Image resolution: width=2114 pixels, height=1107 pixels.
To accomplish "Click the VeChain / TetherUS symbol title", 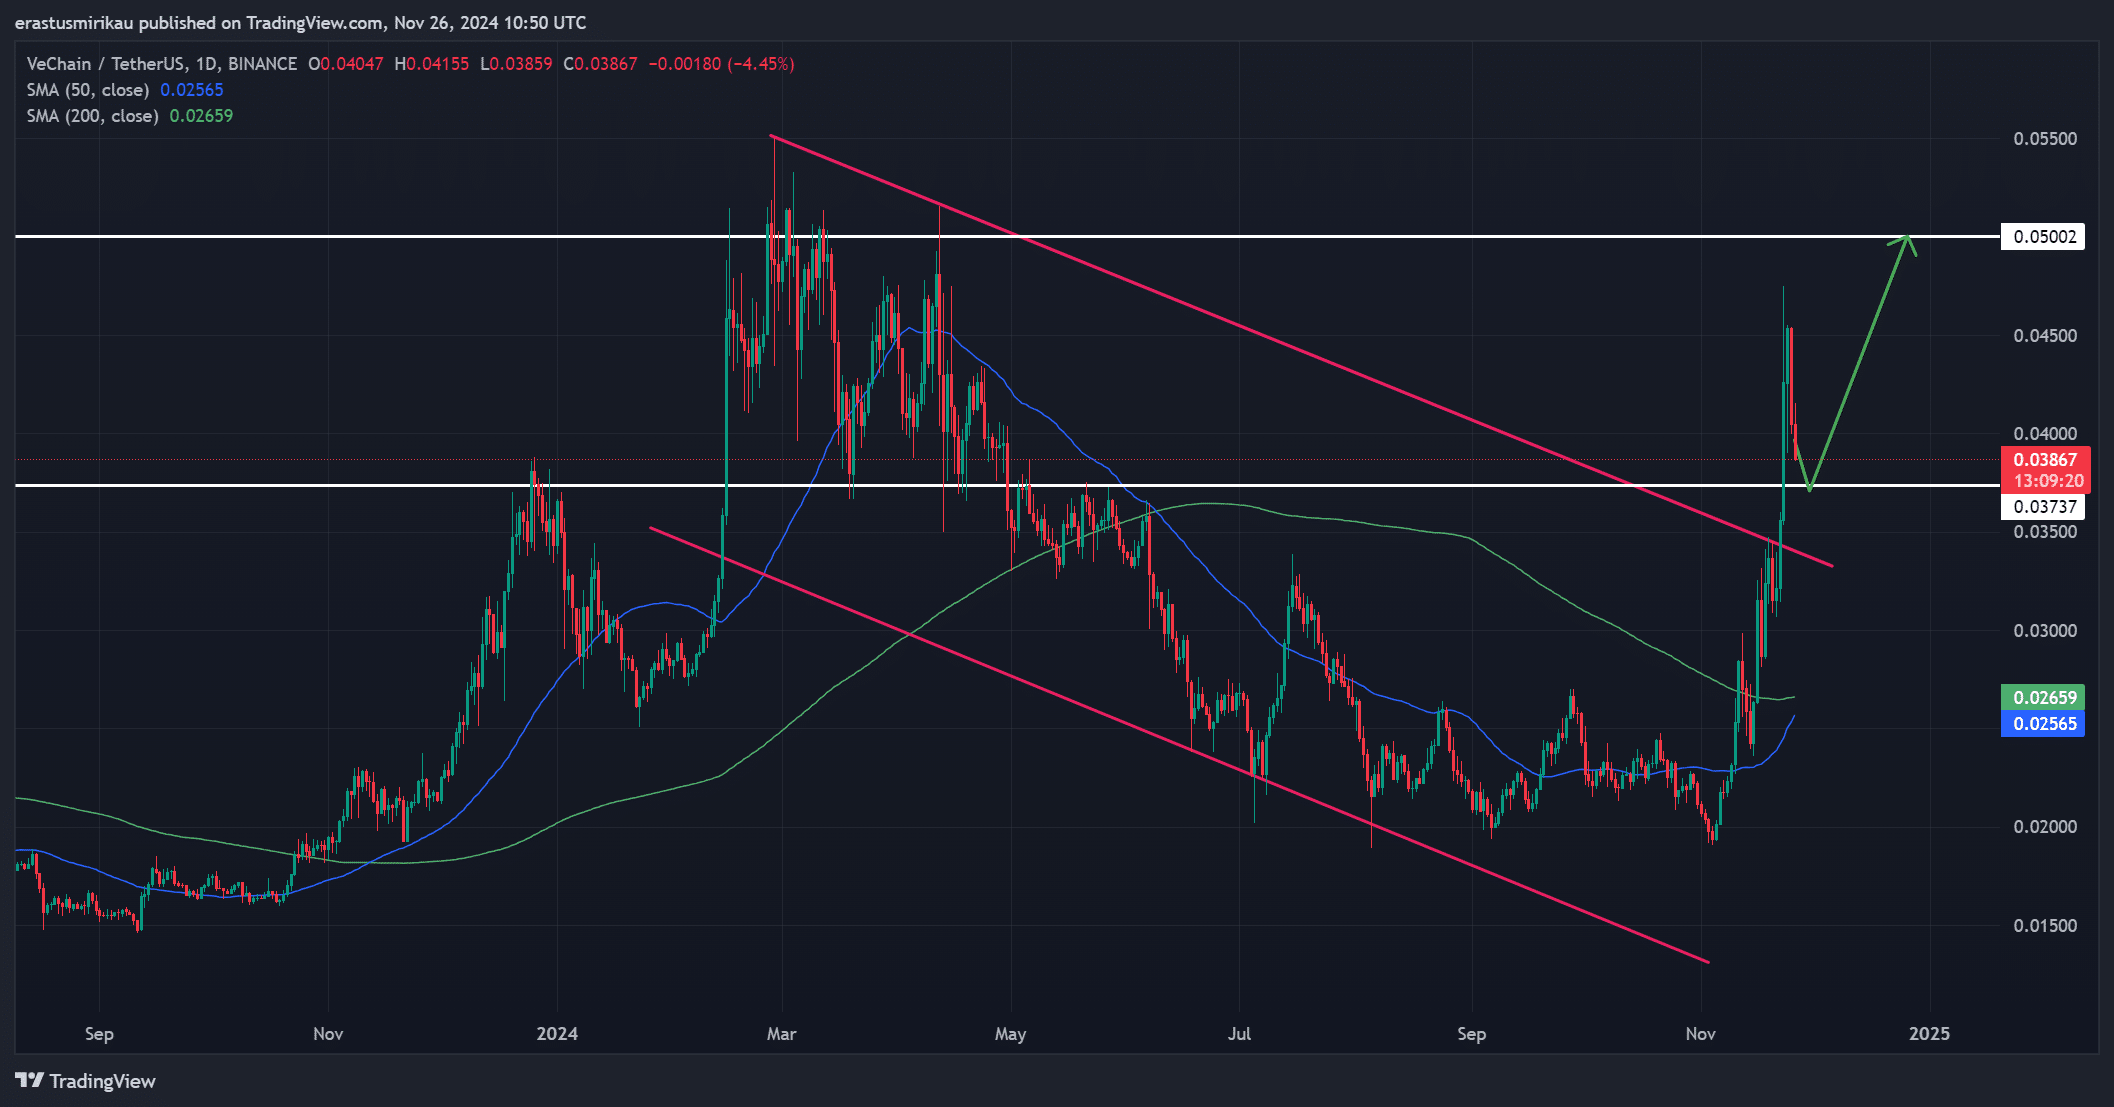I will (x=161, y=64).
